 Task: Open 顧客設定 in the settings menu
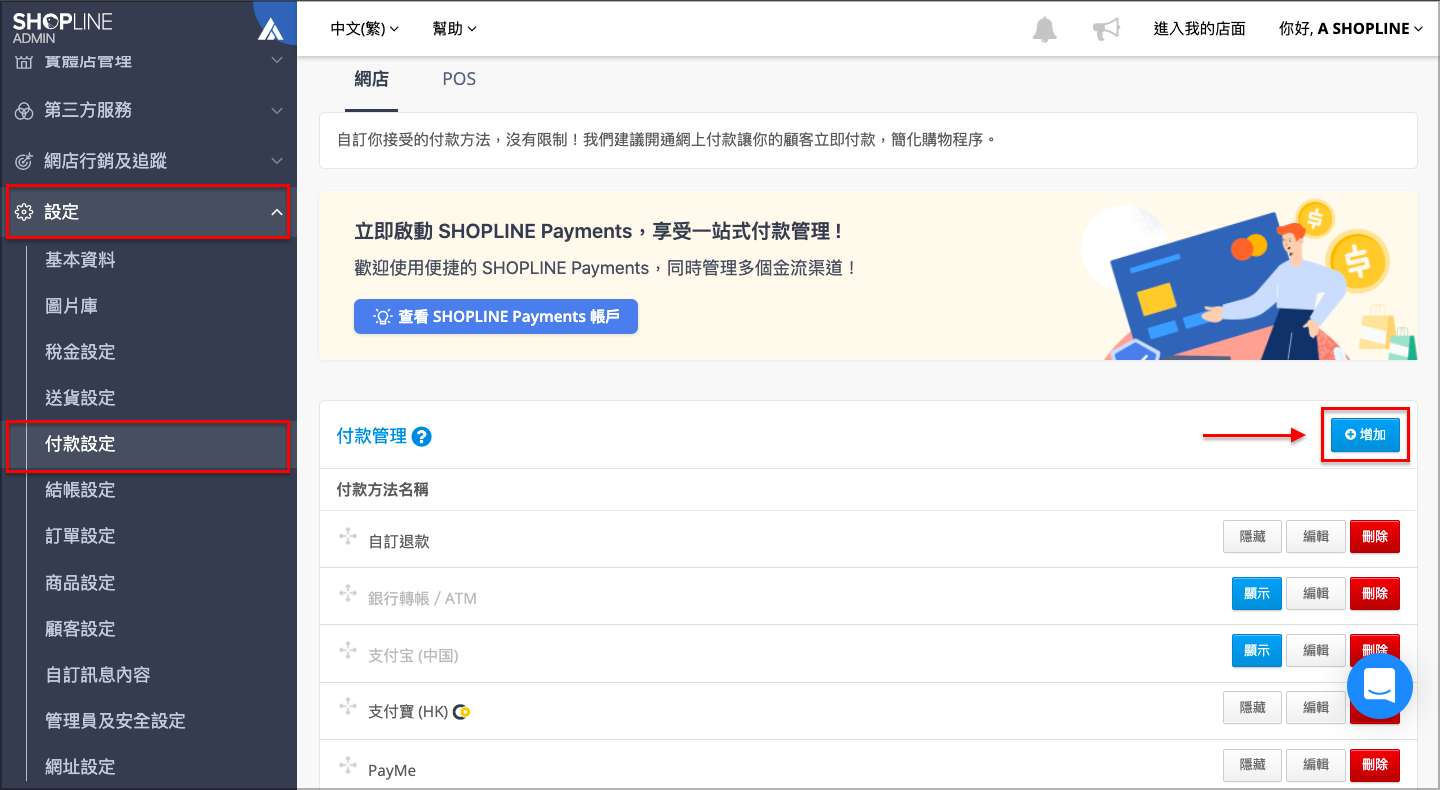pos(80,629)
